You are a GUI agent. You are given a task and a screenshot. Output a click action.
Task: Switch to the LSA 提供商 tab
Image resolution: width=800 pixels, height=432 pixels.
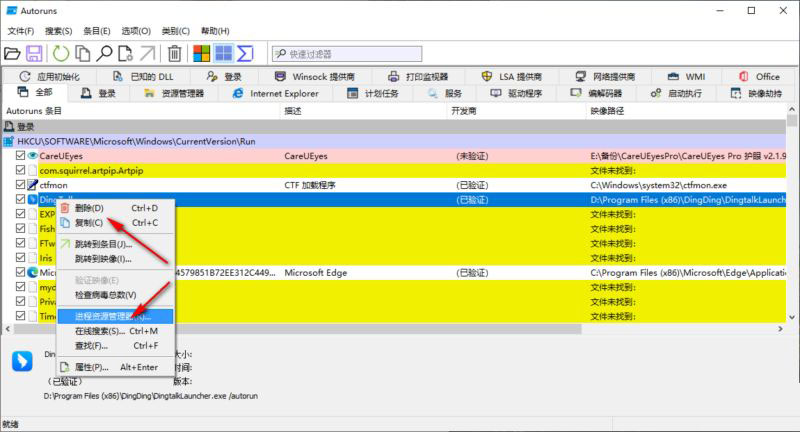click(512, 77)
